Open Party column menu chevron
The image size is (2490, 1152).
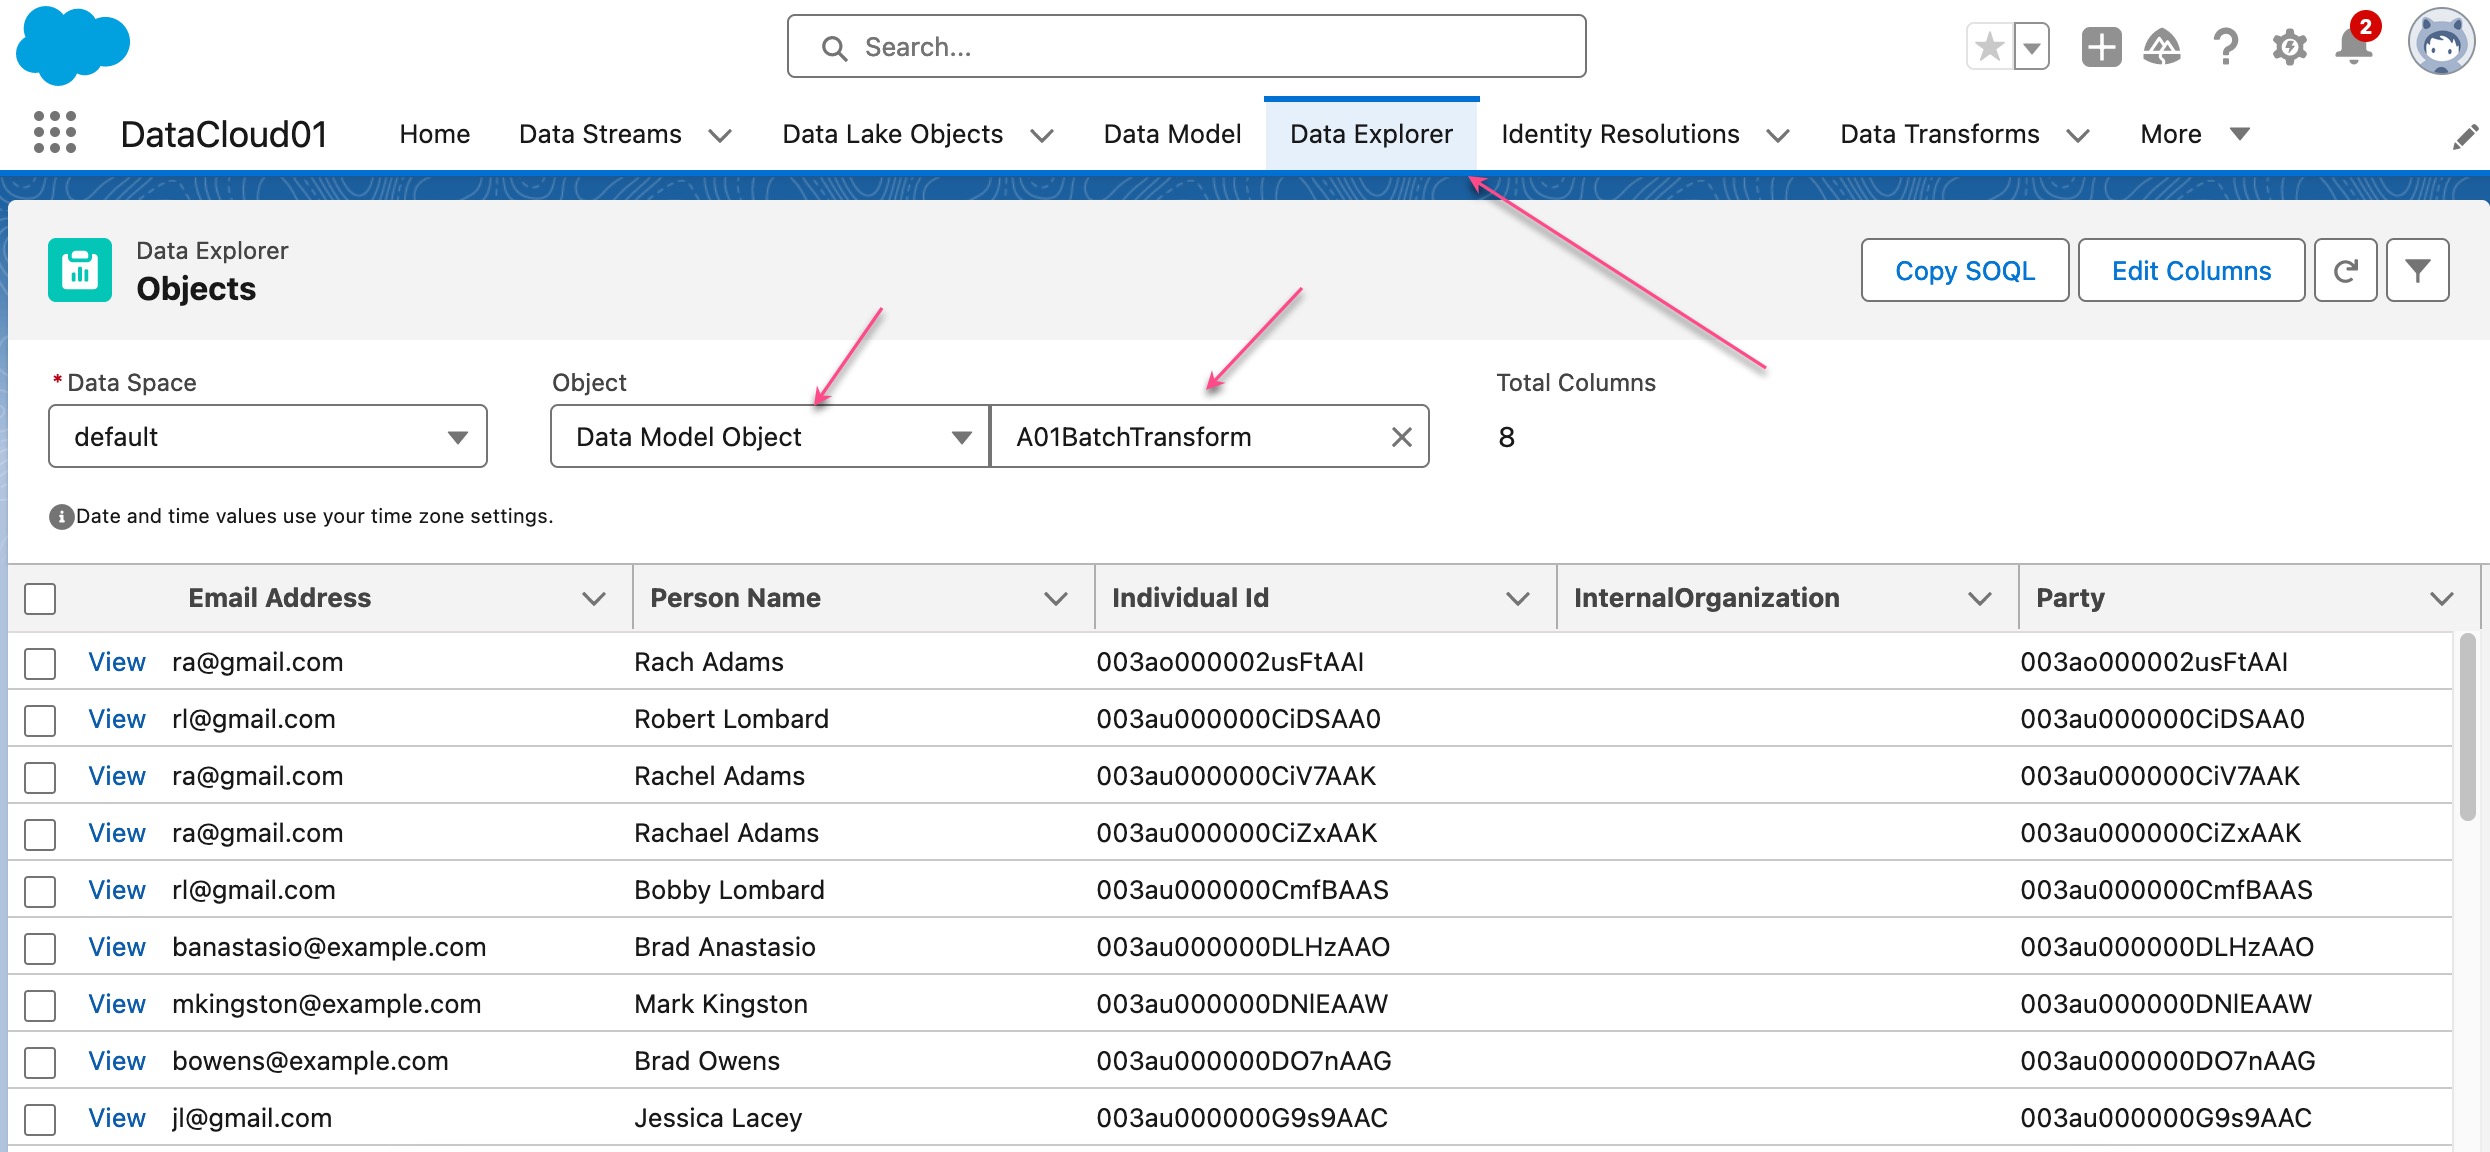[x=2442, y=598]
